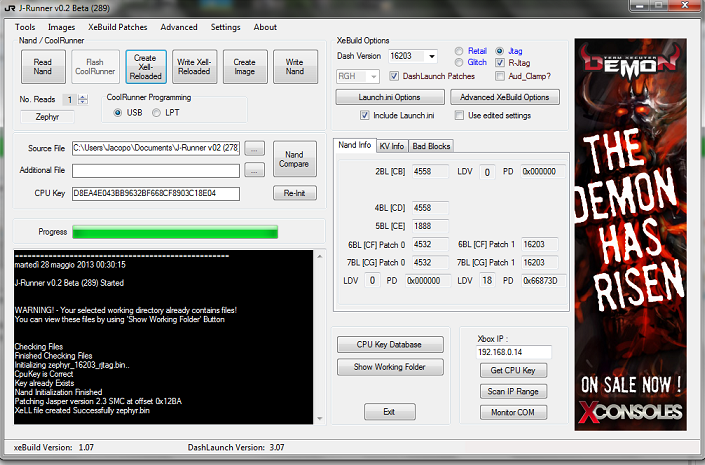Click the 2BL [CB] value 4558

pyautogui.click(x=430, y=171)
